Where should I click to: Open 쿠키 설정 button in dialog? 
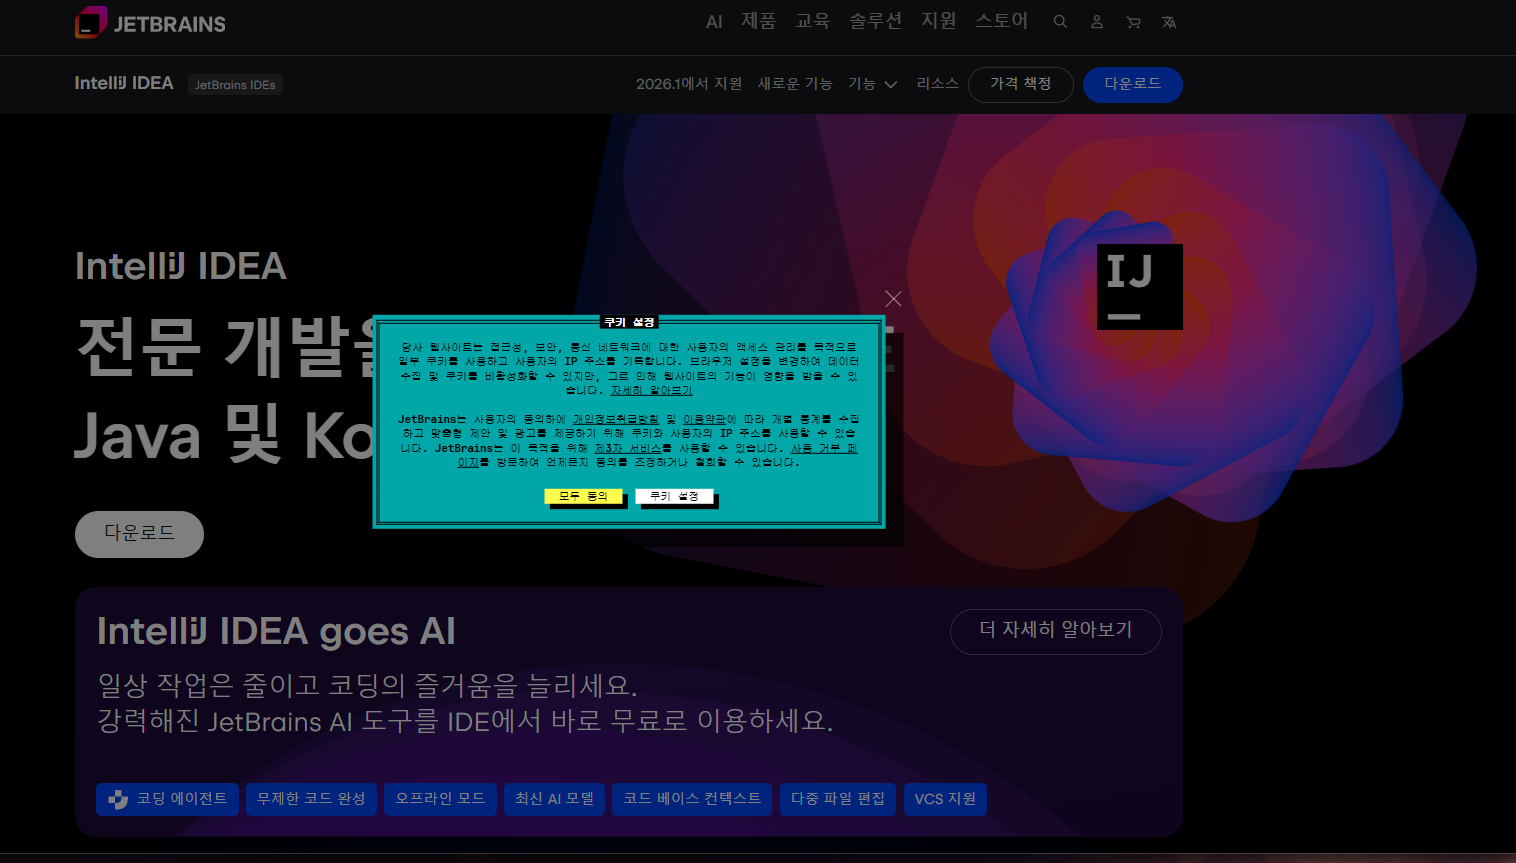click(x=674, y=496)
